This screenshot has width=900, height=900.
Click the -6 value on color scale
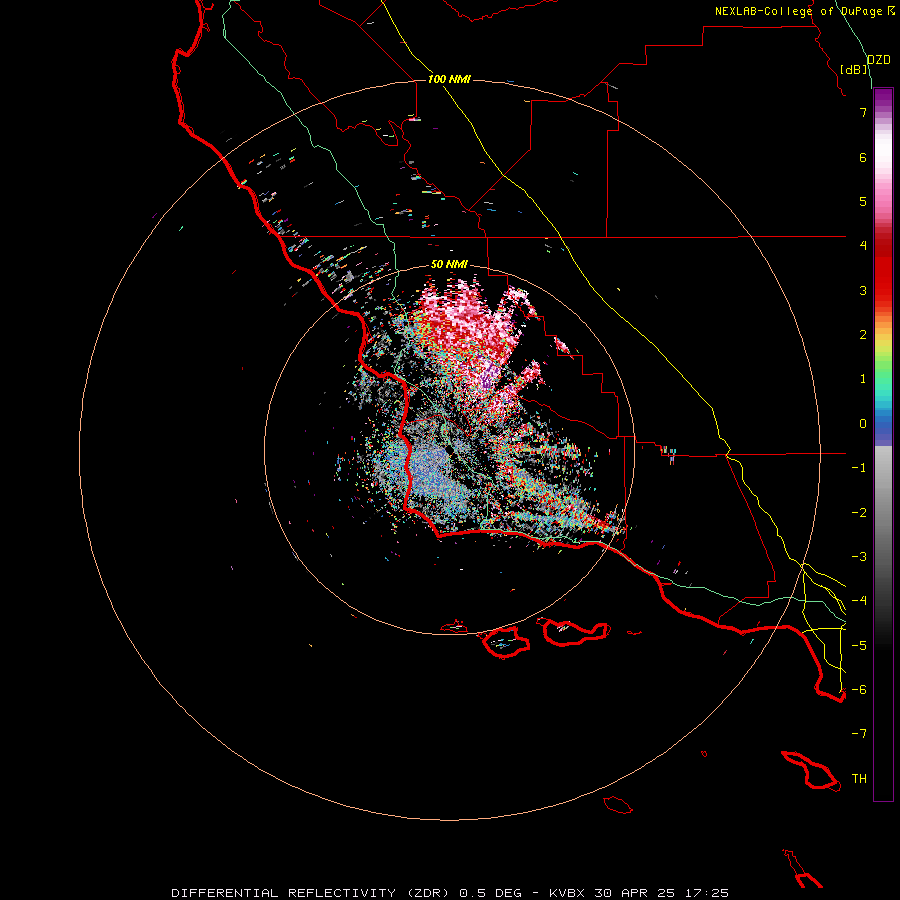click(859, 690)
